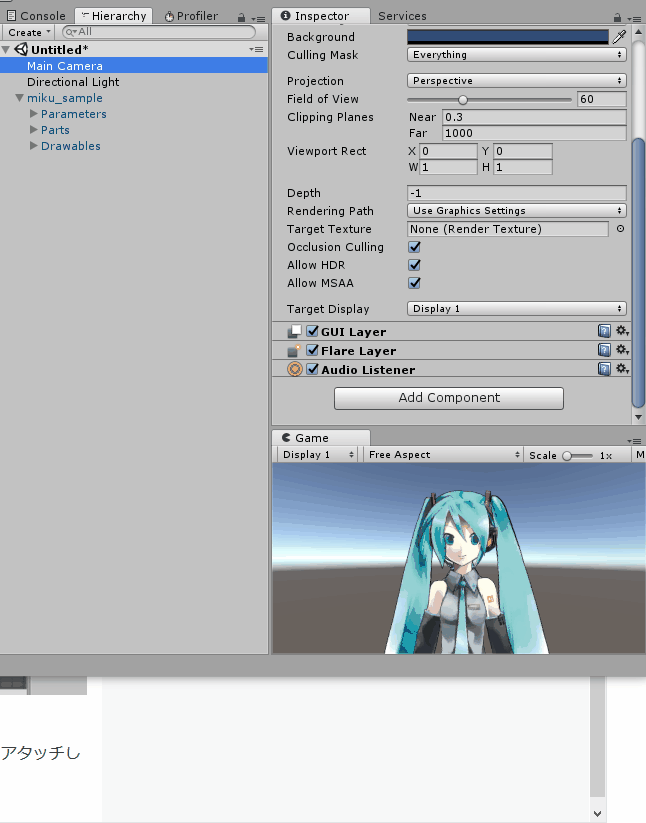This screenshot has width=646, height=823.
Task: Expand the Parts node
Action: click(34, 129)
